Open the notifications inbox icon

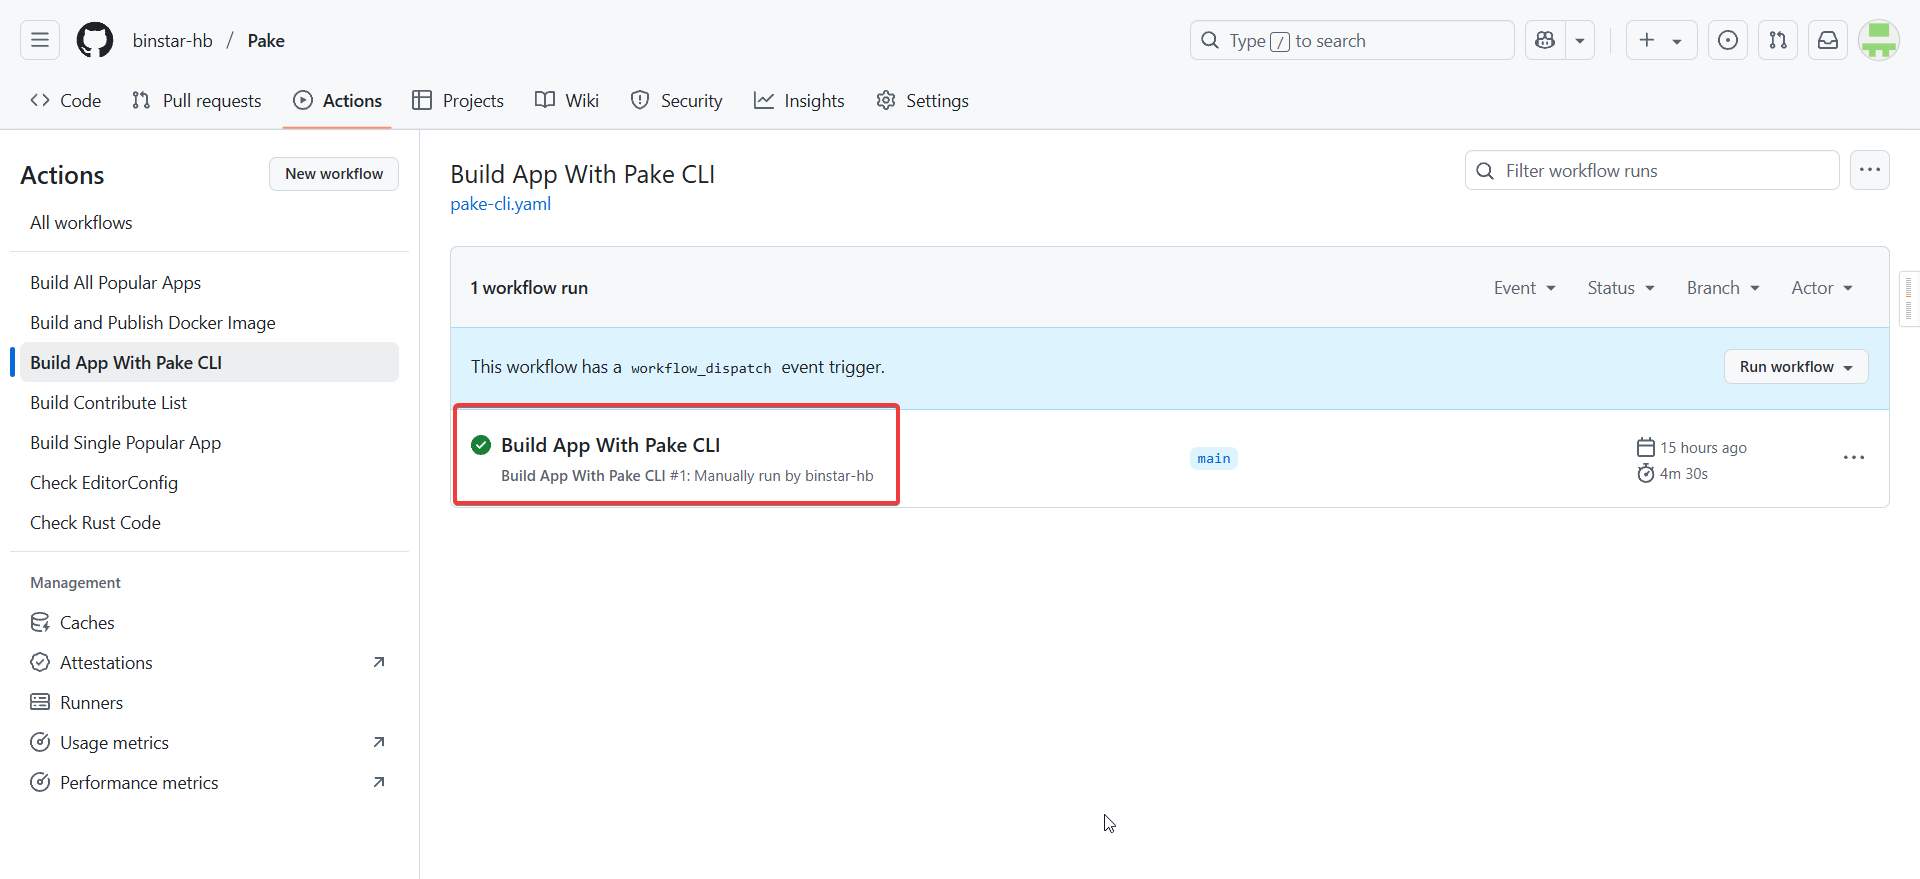point(1828,40)
